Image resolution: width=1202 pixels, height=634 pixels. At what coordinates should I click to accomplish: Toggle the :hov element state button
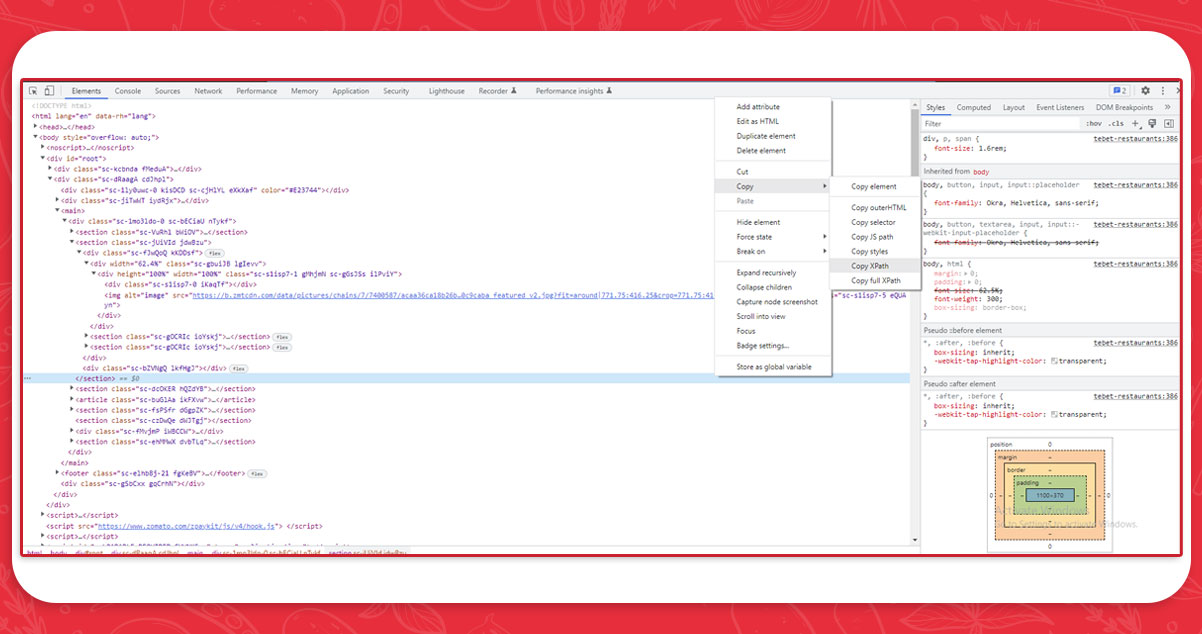pyautogui.click(x=1093, y=124)
